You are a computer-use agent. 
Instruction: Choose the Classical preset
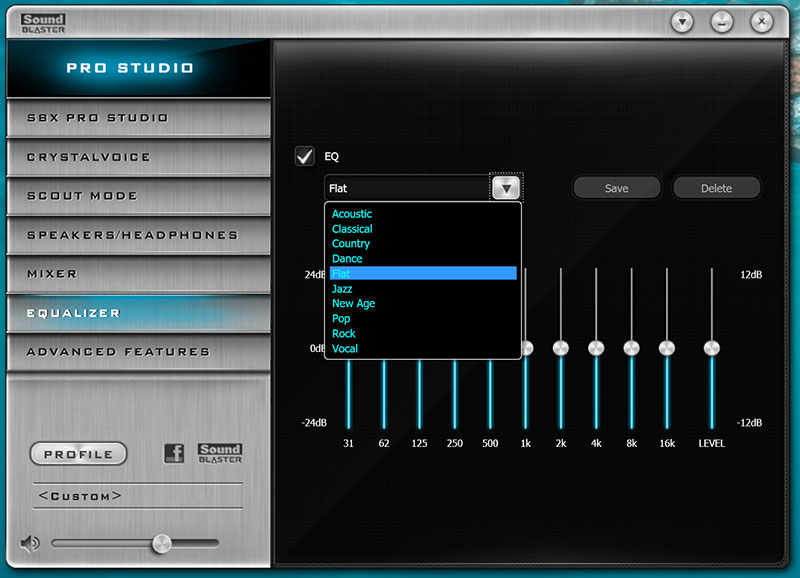coord(423,229)
